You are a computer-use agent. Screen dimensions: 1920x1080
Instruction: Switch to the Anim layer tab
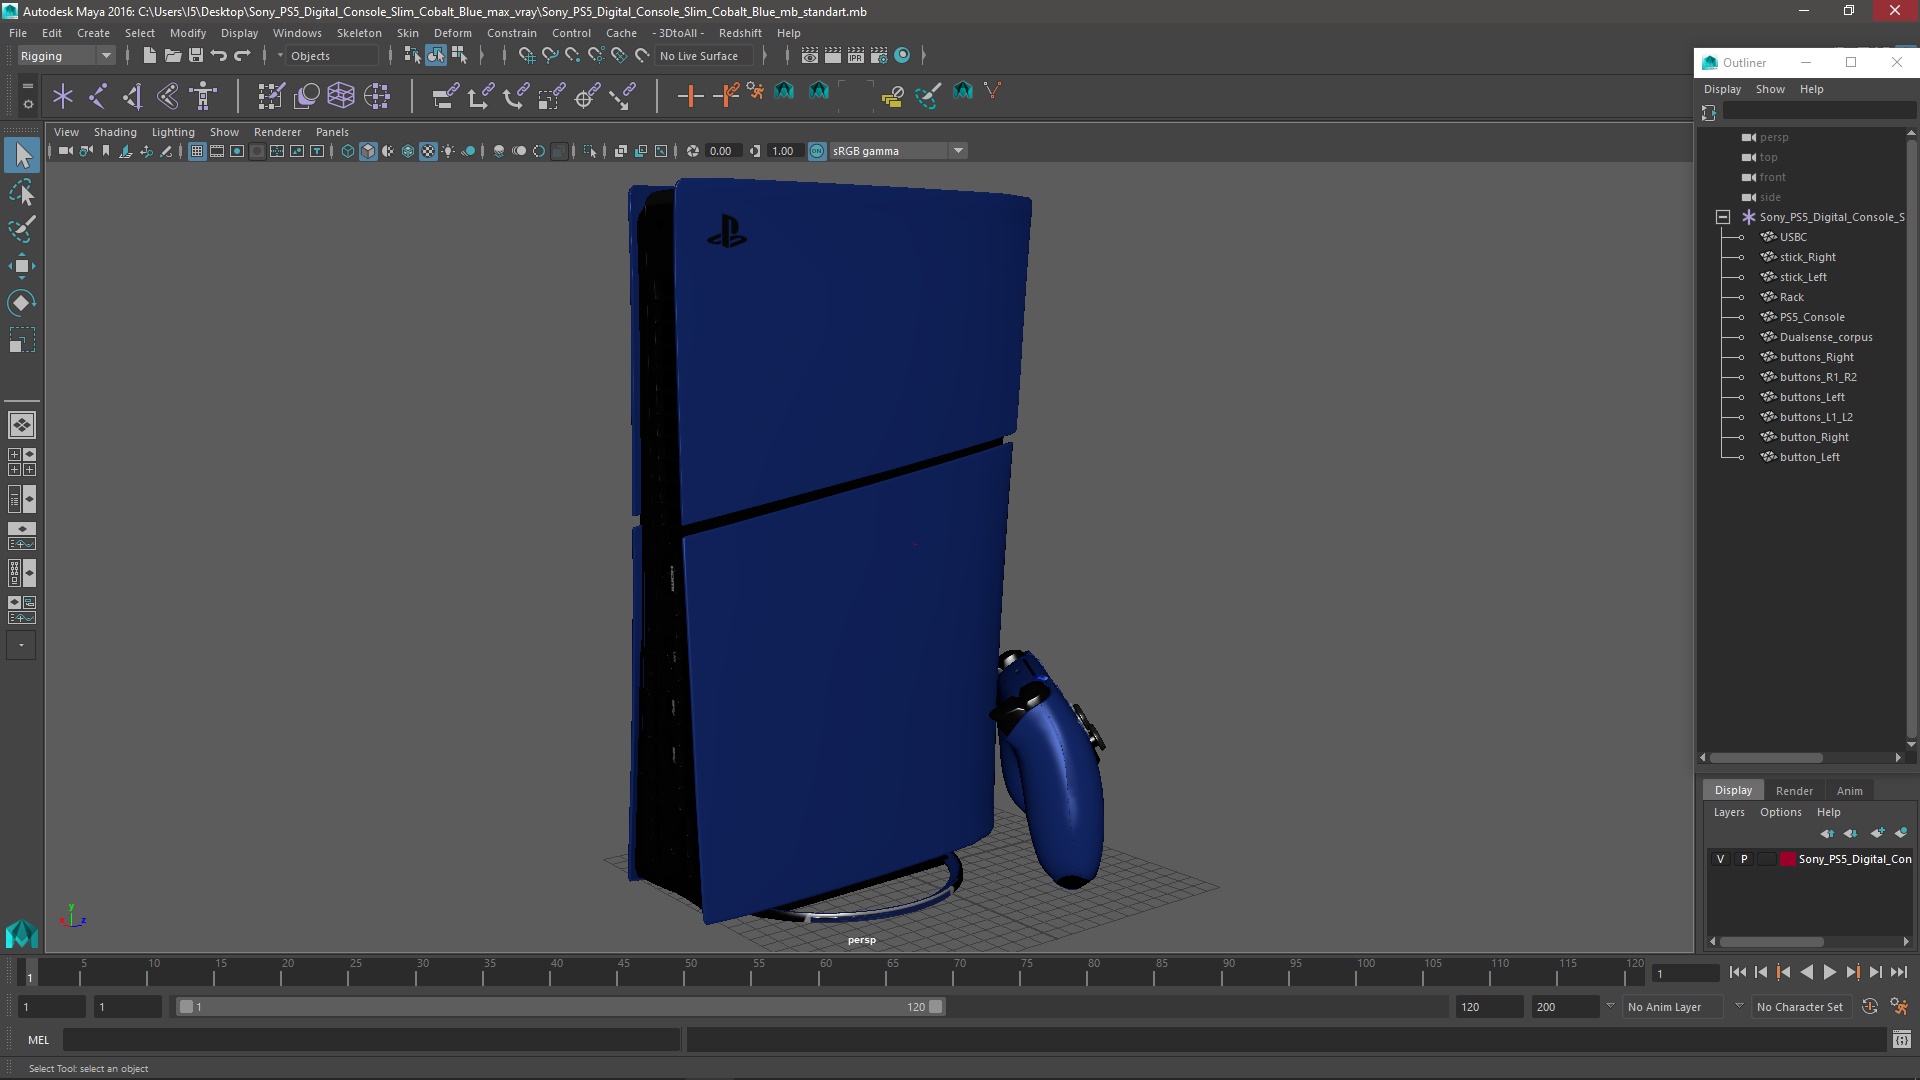[x=1849, y=790]
